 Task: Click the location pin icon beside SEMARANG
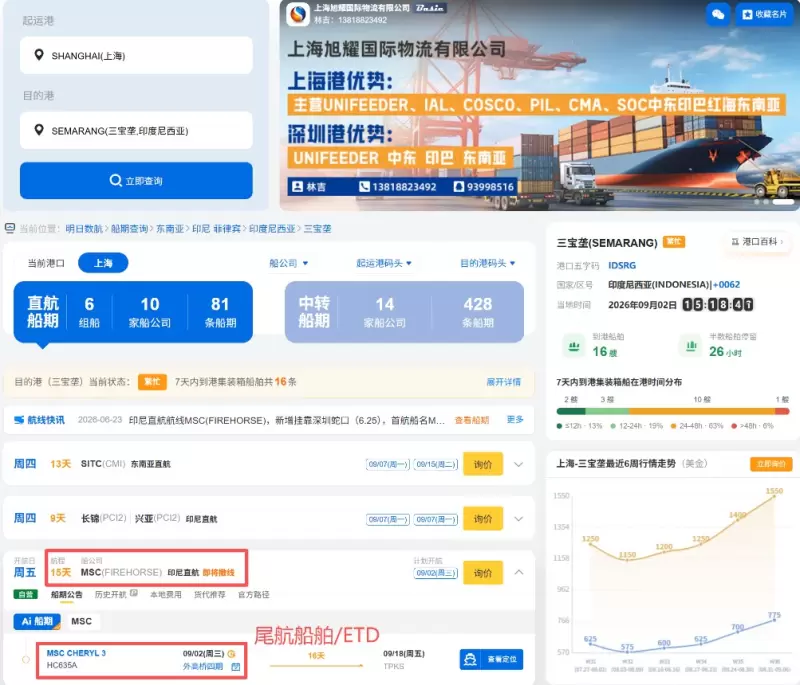pyautogui.click(x=39, y=130)
